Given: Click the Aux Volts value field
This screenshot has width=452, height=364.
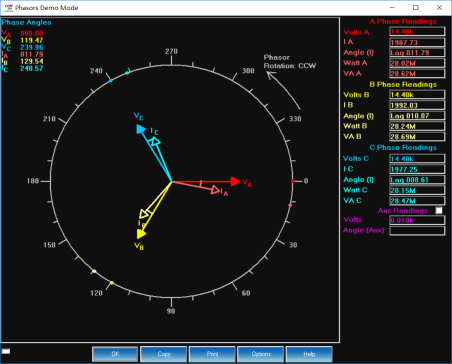Looking at the screenshot, I should point(417,220).
